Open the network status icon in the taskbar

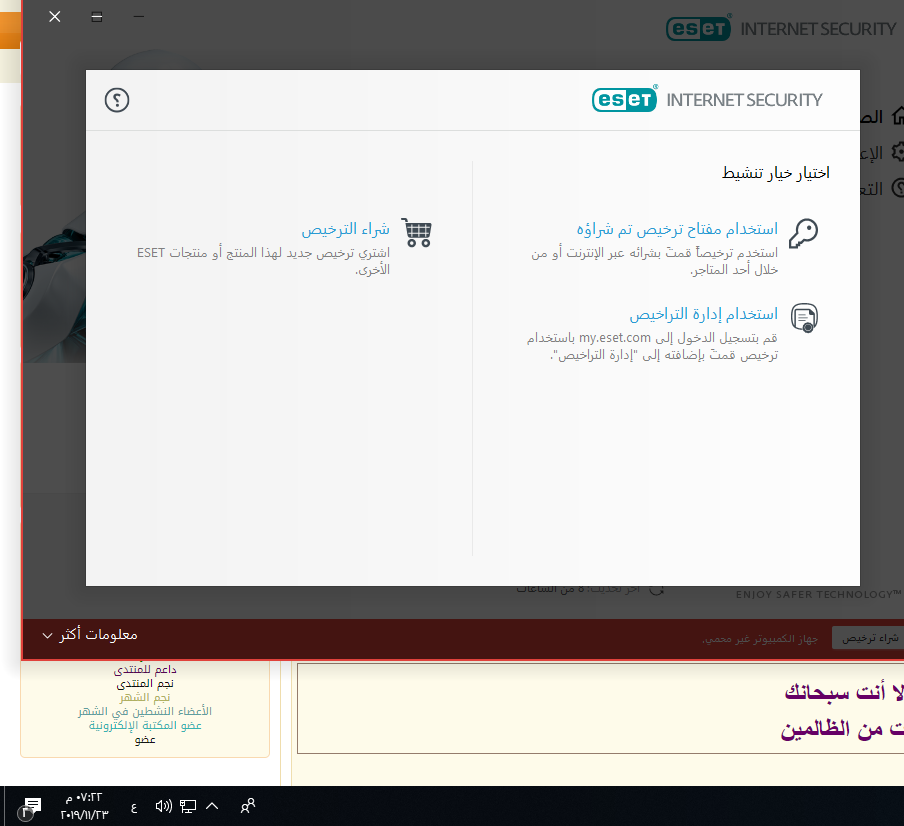[x=188, y=806]
